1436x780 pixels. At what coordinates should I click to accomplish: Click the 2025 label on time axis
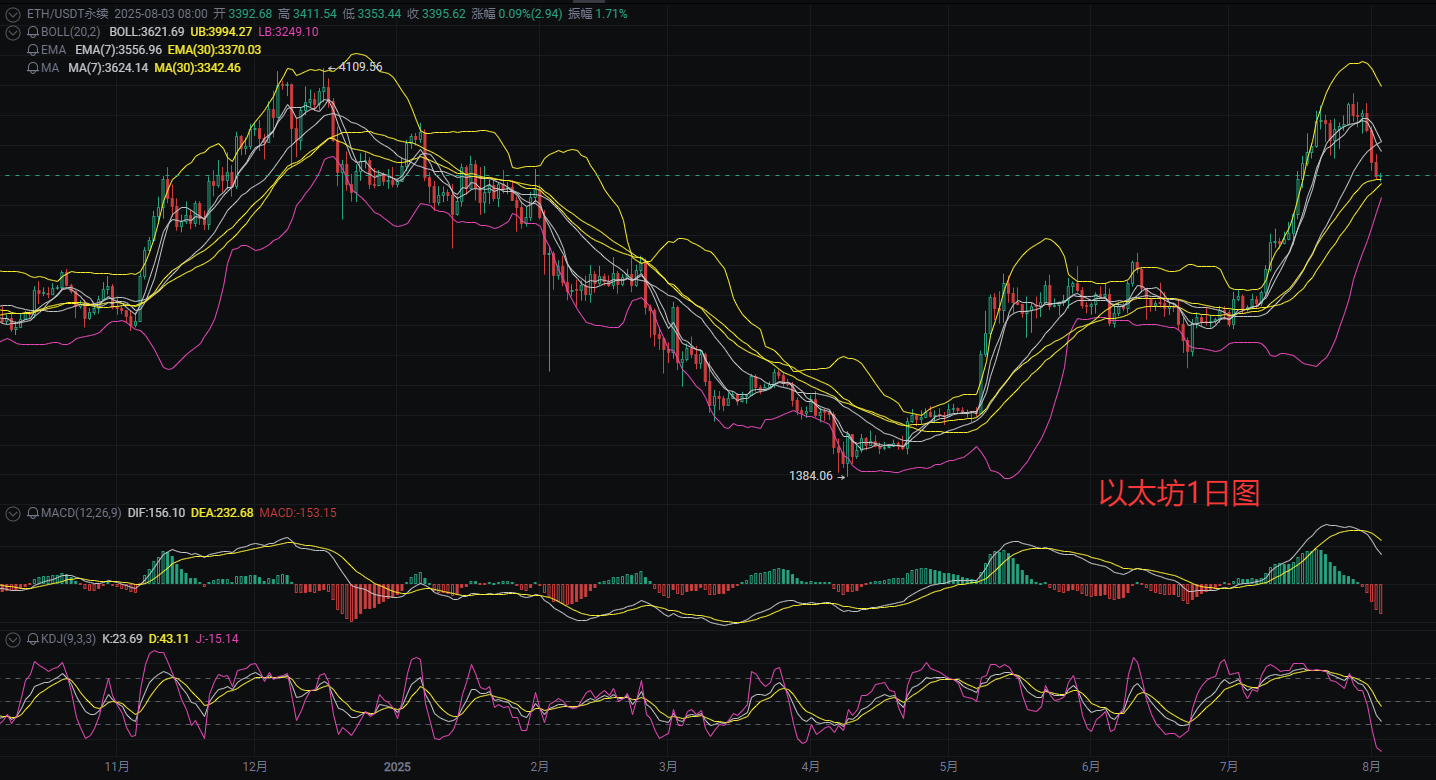point(397,767)
